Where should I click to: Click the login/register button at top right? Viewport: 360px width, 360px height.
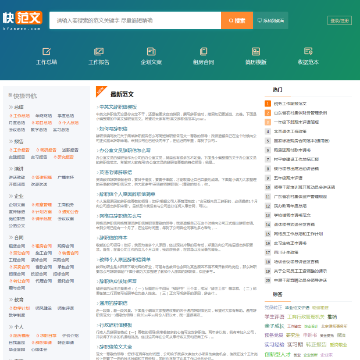pos(339,21)
